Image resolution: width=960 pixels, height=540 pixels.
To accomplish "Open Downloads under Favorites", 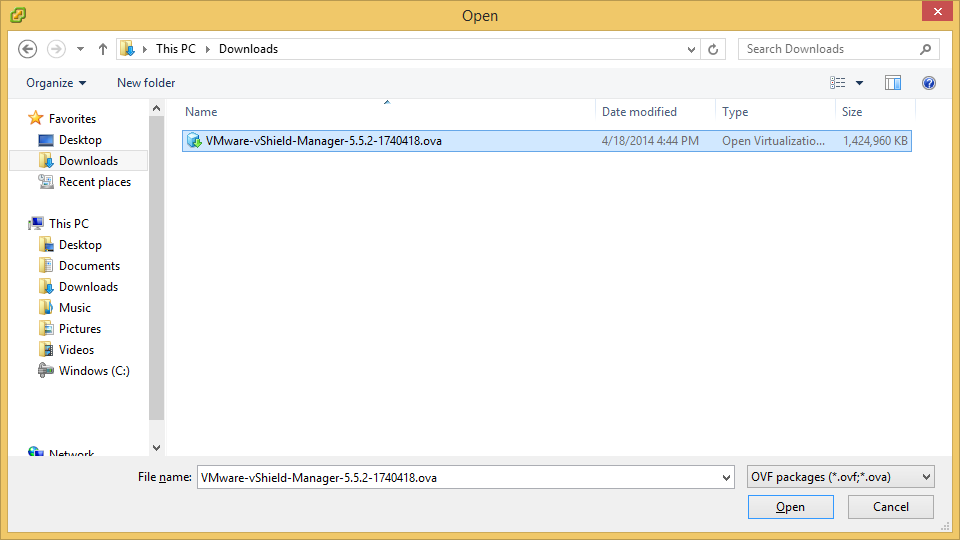I will (x=88, y=160).
